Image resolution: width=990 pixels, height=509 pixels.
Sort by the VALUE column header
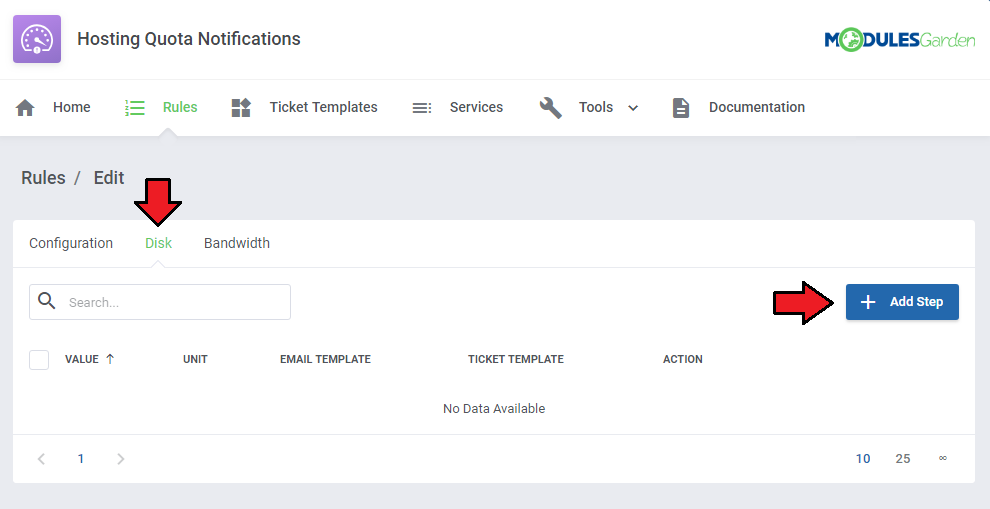(81, 359)
